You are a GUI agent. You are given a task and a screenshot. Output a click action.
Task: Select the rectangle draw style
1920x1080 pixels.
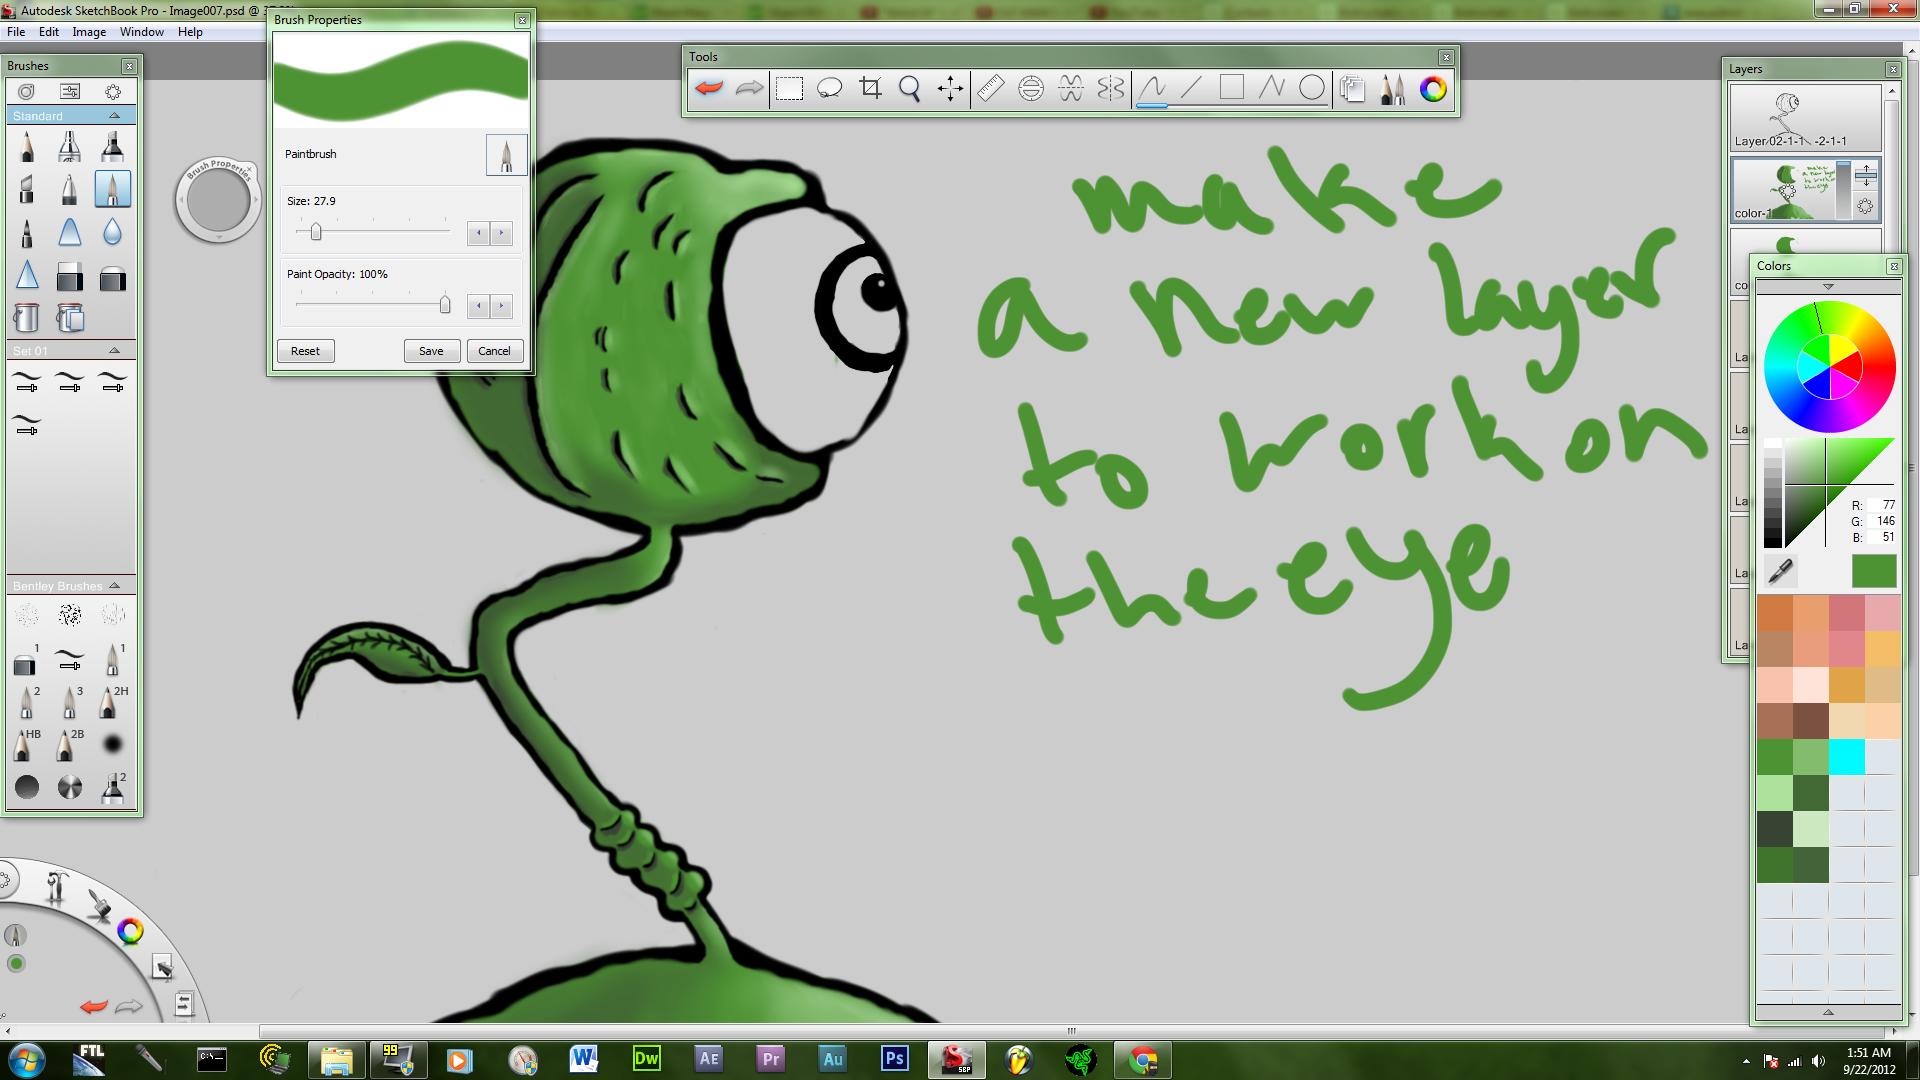tap(1232, 89)
